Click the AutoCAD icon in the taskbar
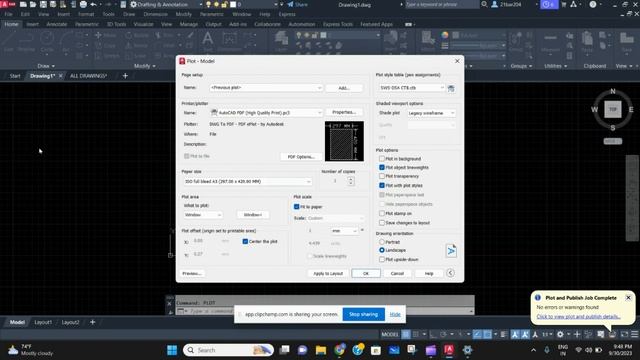Viewport: 640px width, 360px height. click(449, 350)
